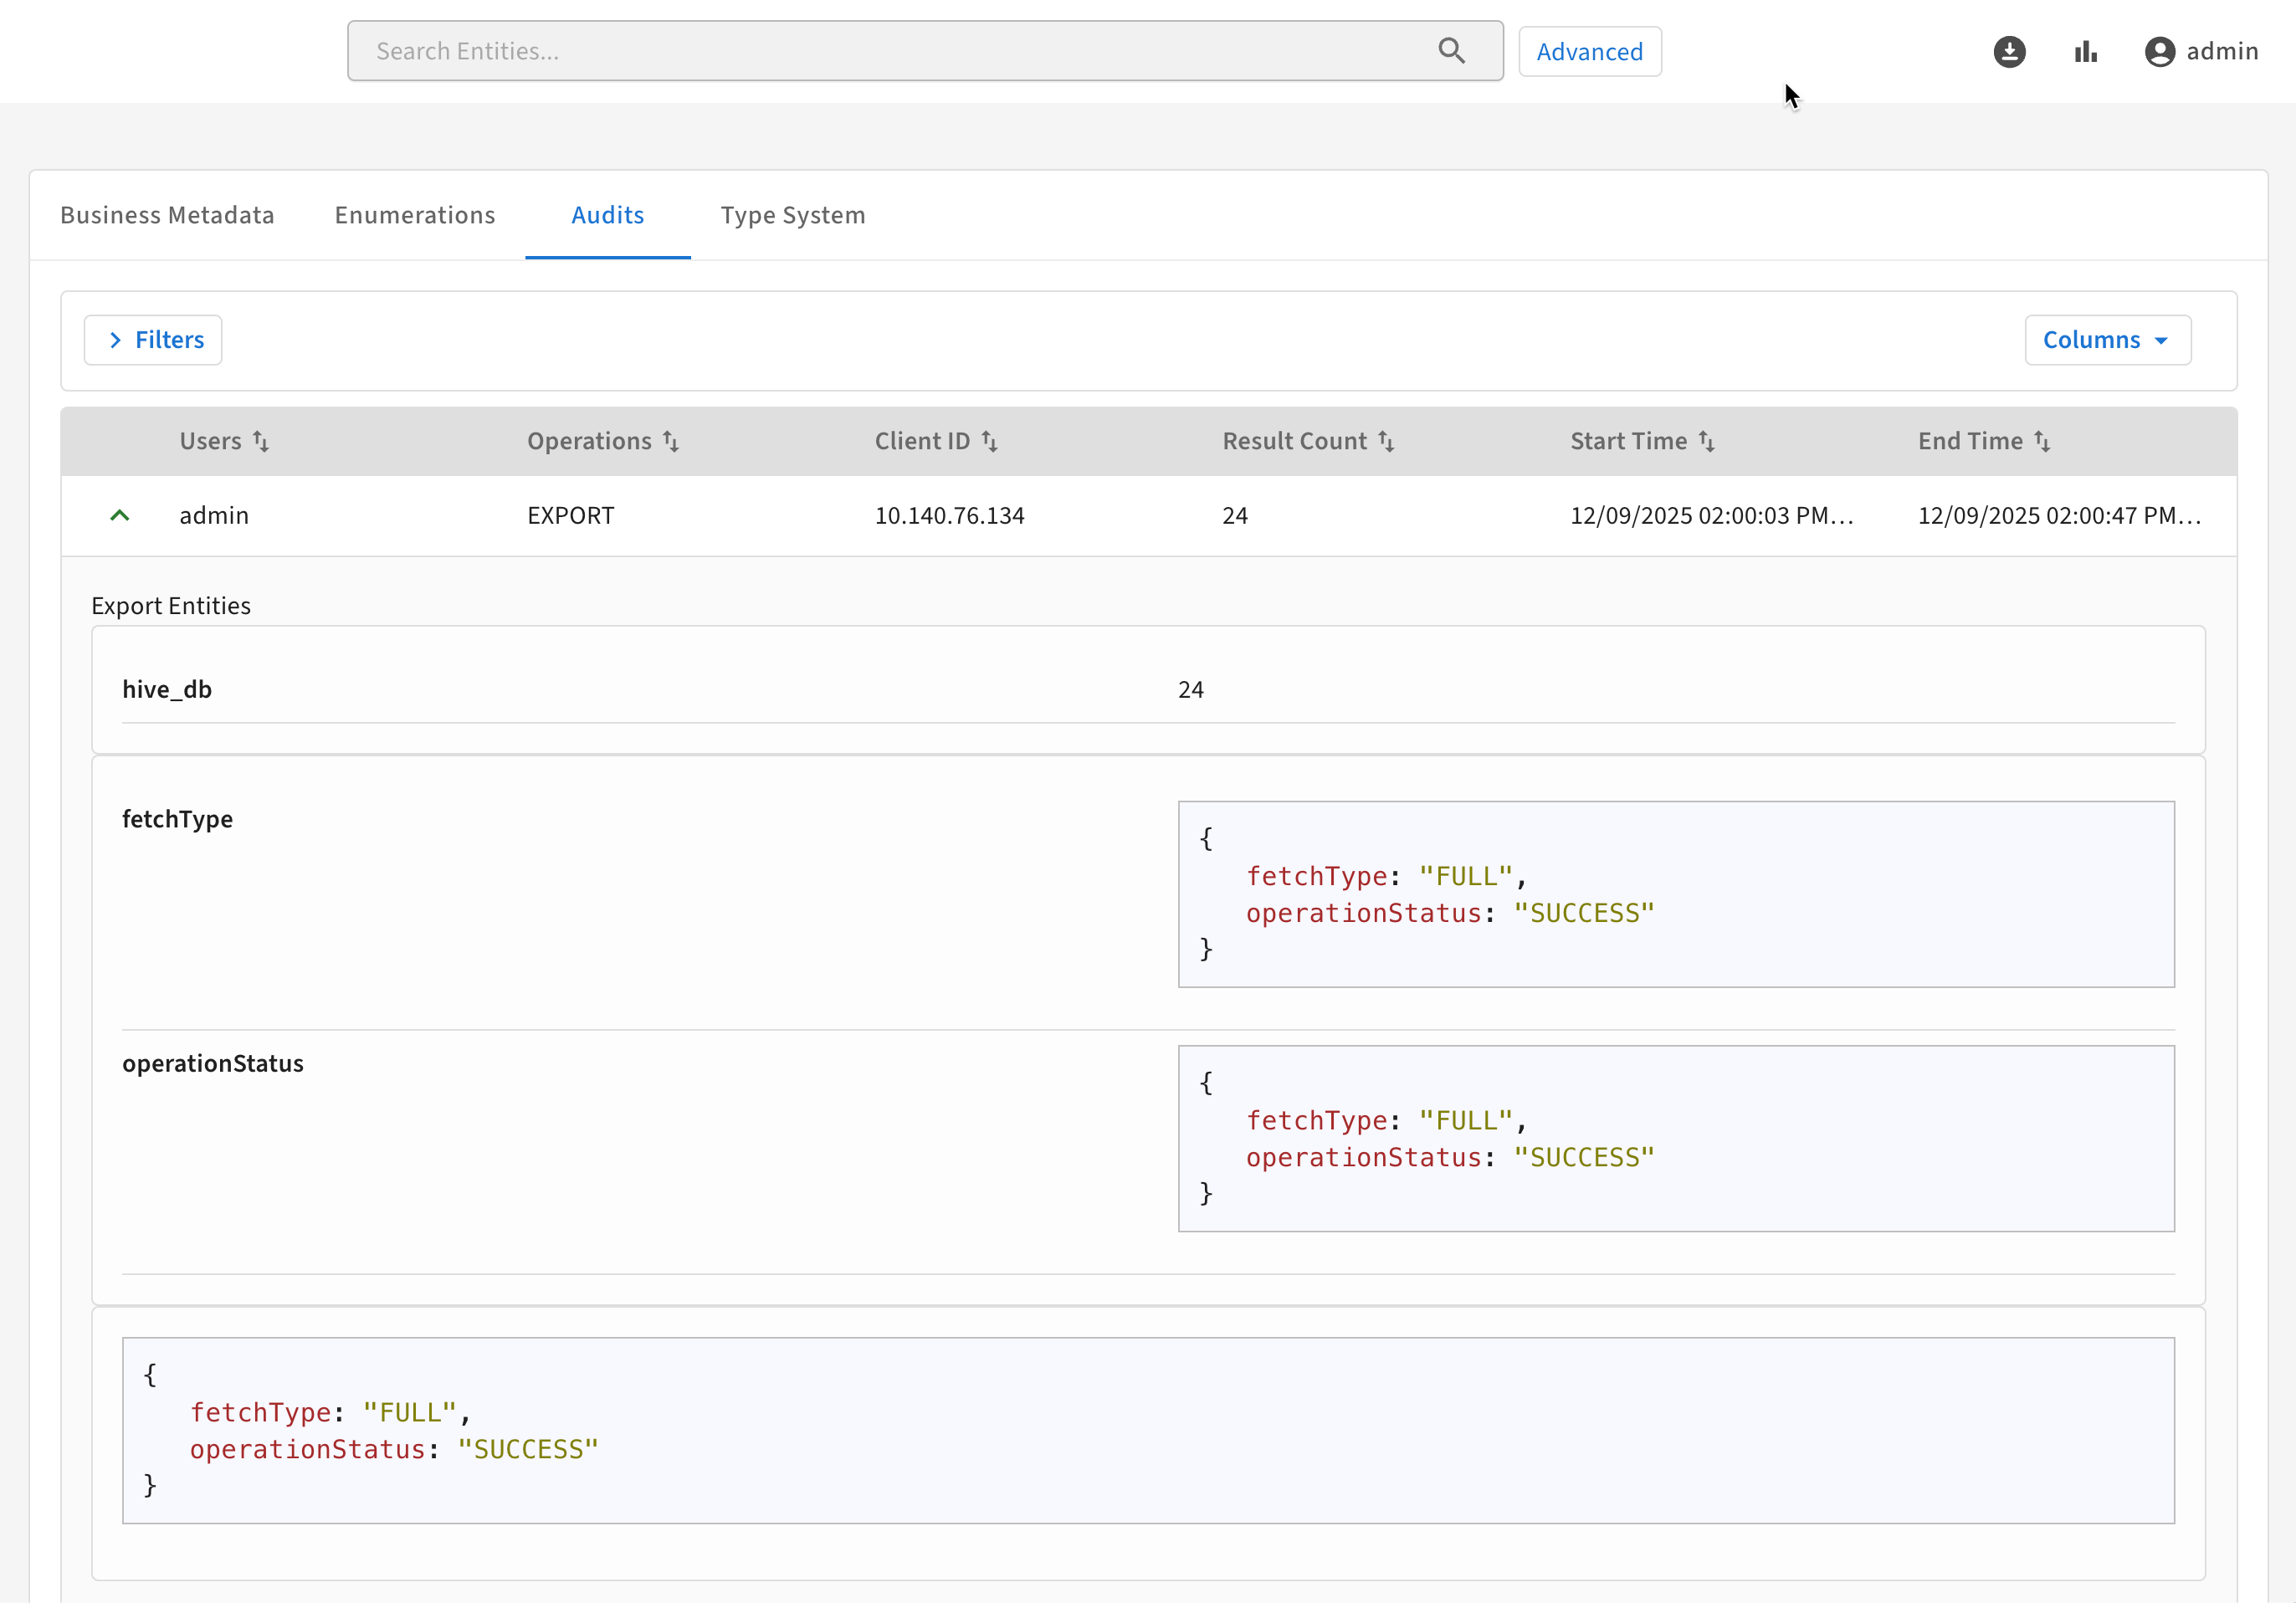Open the statistics bar chart icon

[2085, 52]
